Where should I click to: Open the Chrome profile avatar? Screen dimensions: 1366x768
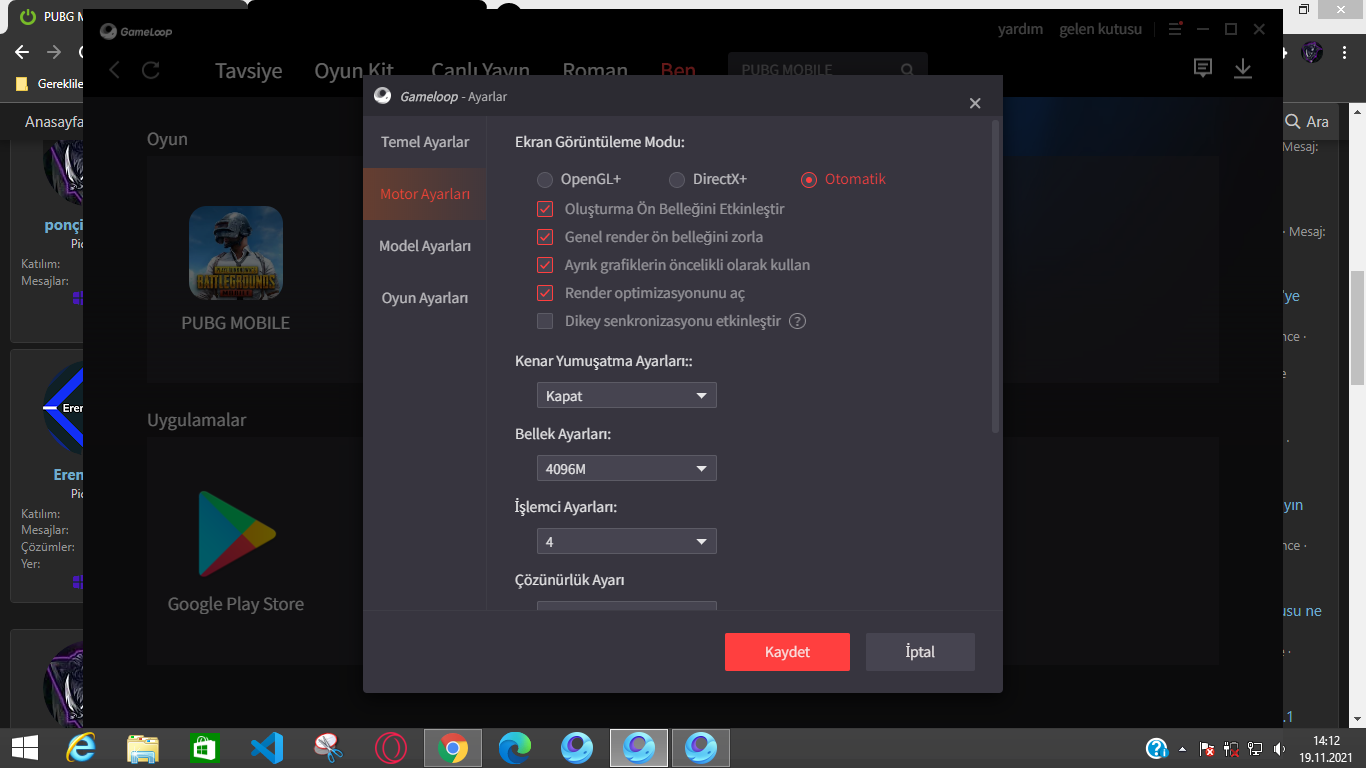[x=1312, y=52]
